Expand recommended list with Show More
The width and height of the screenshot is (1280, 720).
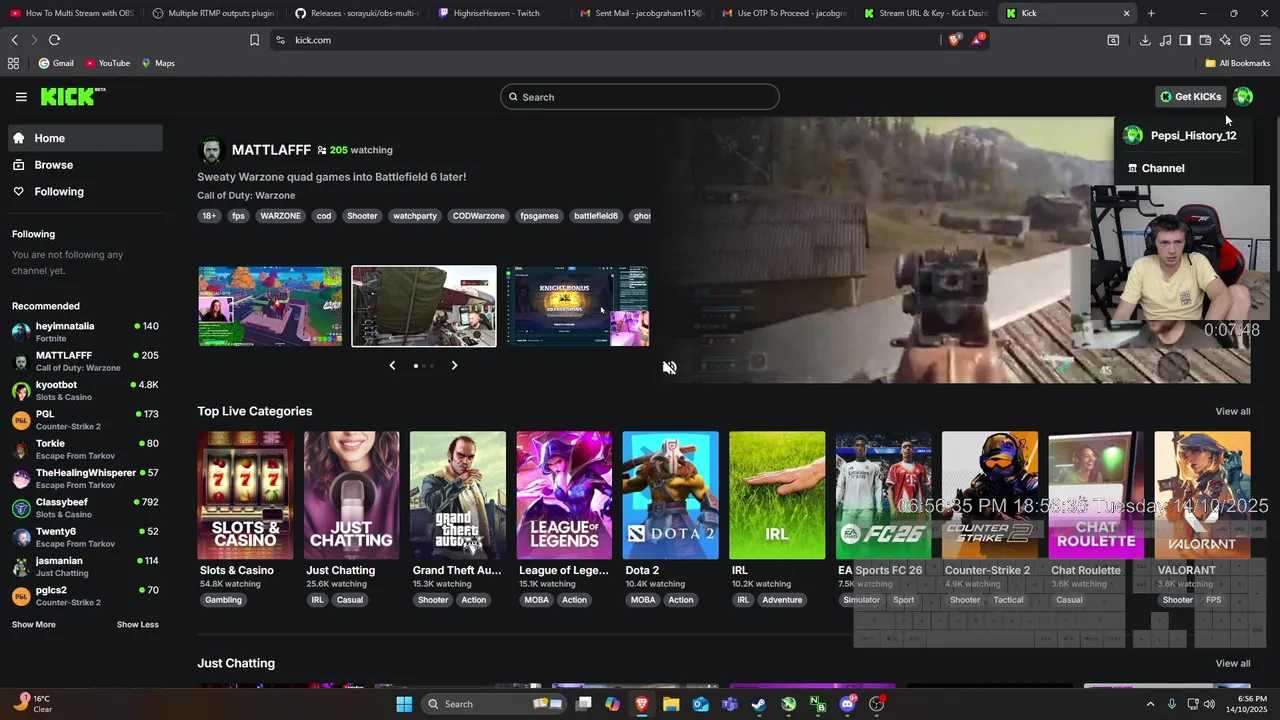coord(34,624)
